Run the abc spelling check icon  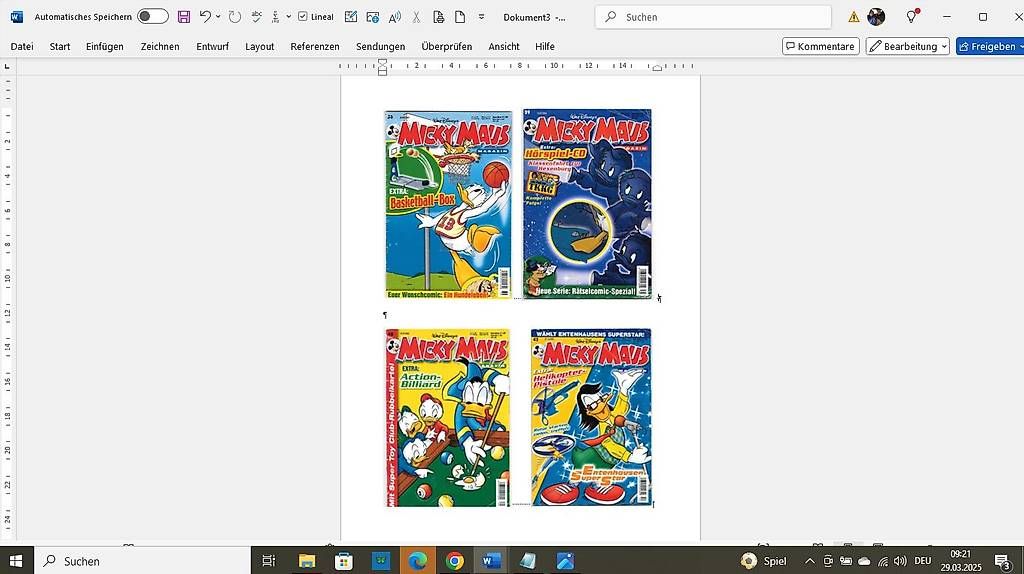point(257,17)
